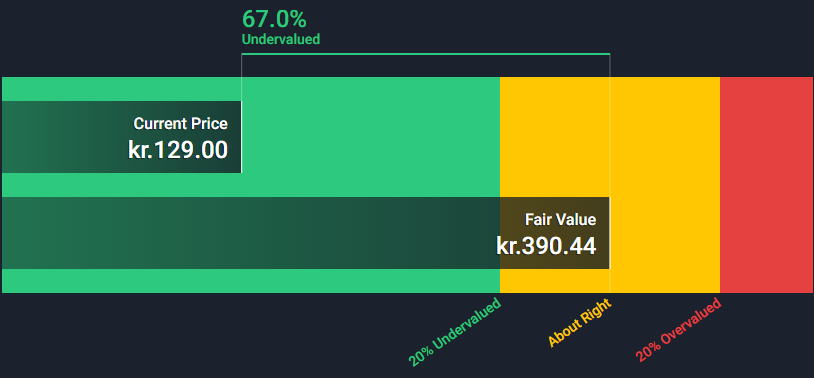This screenshot has width=814, height=378.
Task: Click the red overvalued zone
Action: click(766, 185)
